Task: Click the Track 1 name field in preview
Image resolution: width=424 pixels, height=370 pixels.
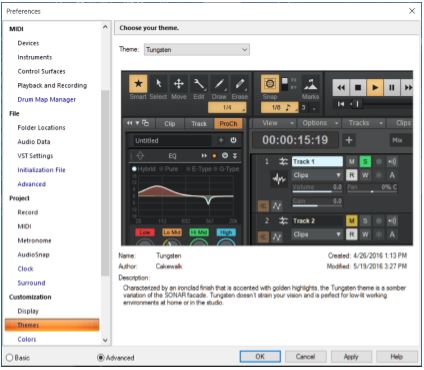Action: (x=317, y=162)
